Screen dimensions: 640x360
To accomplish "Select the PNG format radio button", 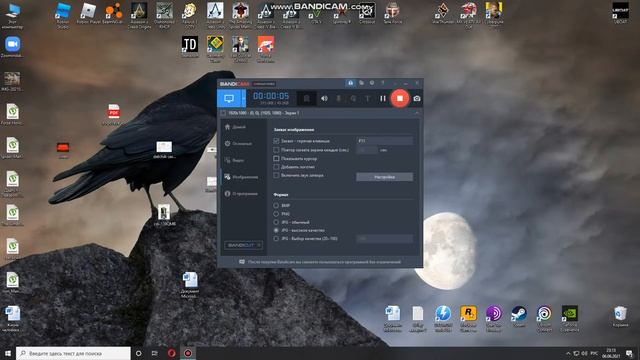I will [276, 214].
